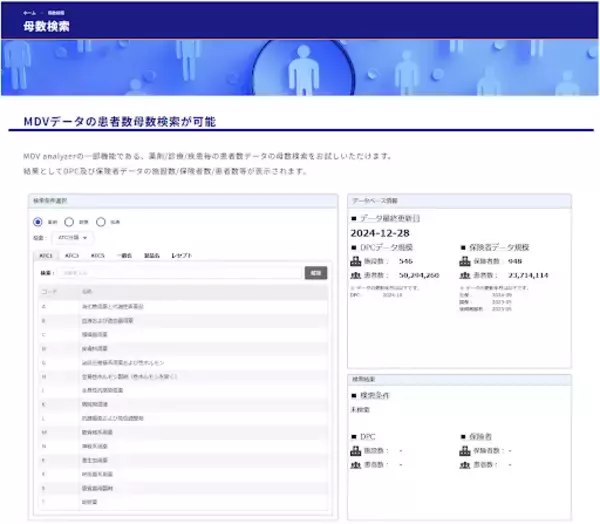Select the row with code B
The width and height of the screenshot is (600, 524).
[x=183, y=321]
